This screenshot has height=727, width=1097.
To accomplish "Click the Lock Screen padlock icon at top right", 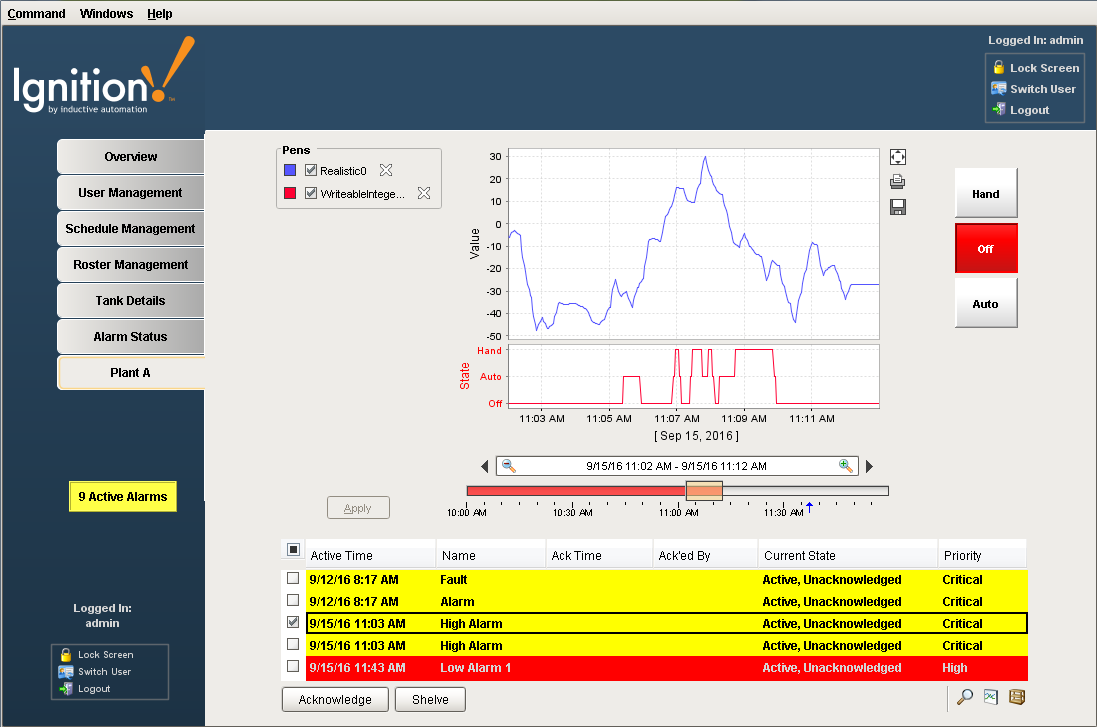I will pyautogui.click(x=998, y=68).
